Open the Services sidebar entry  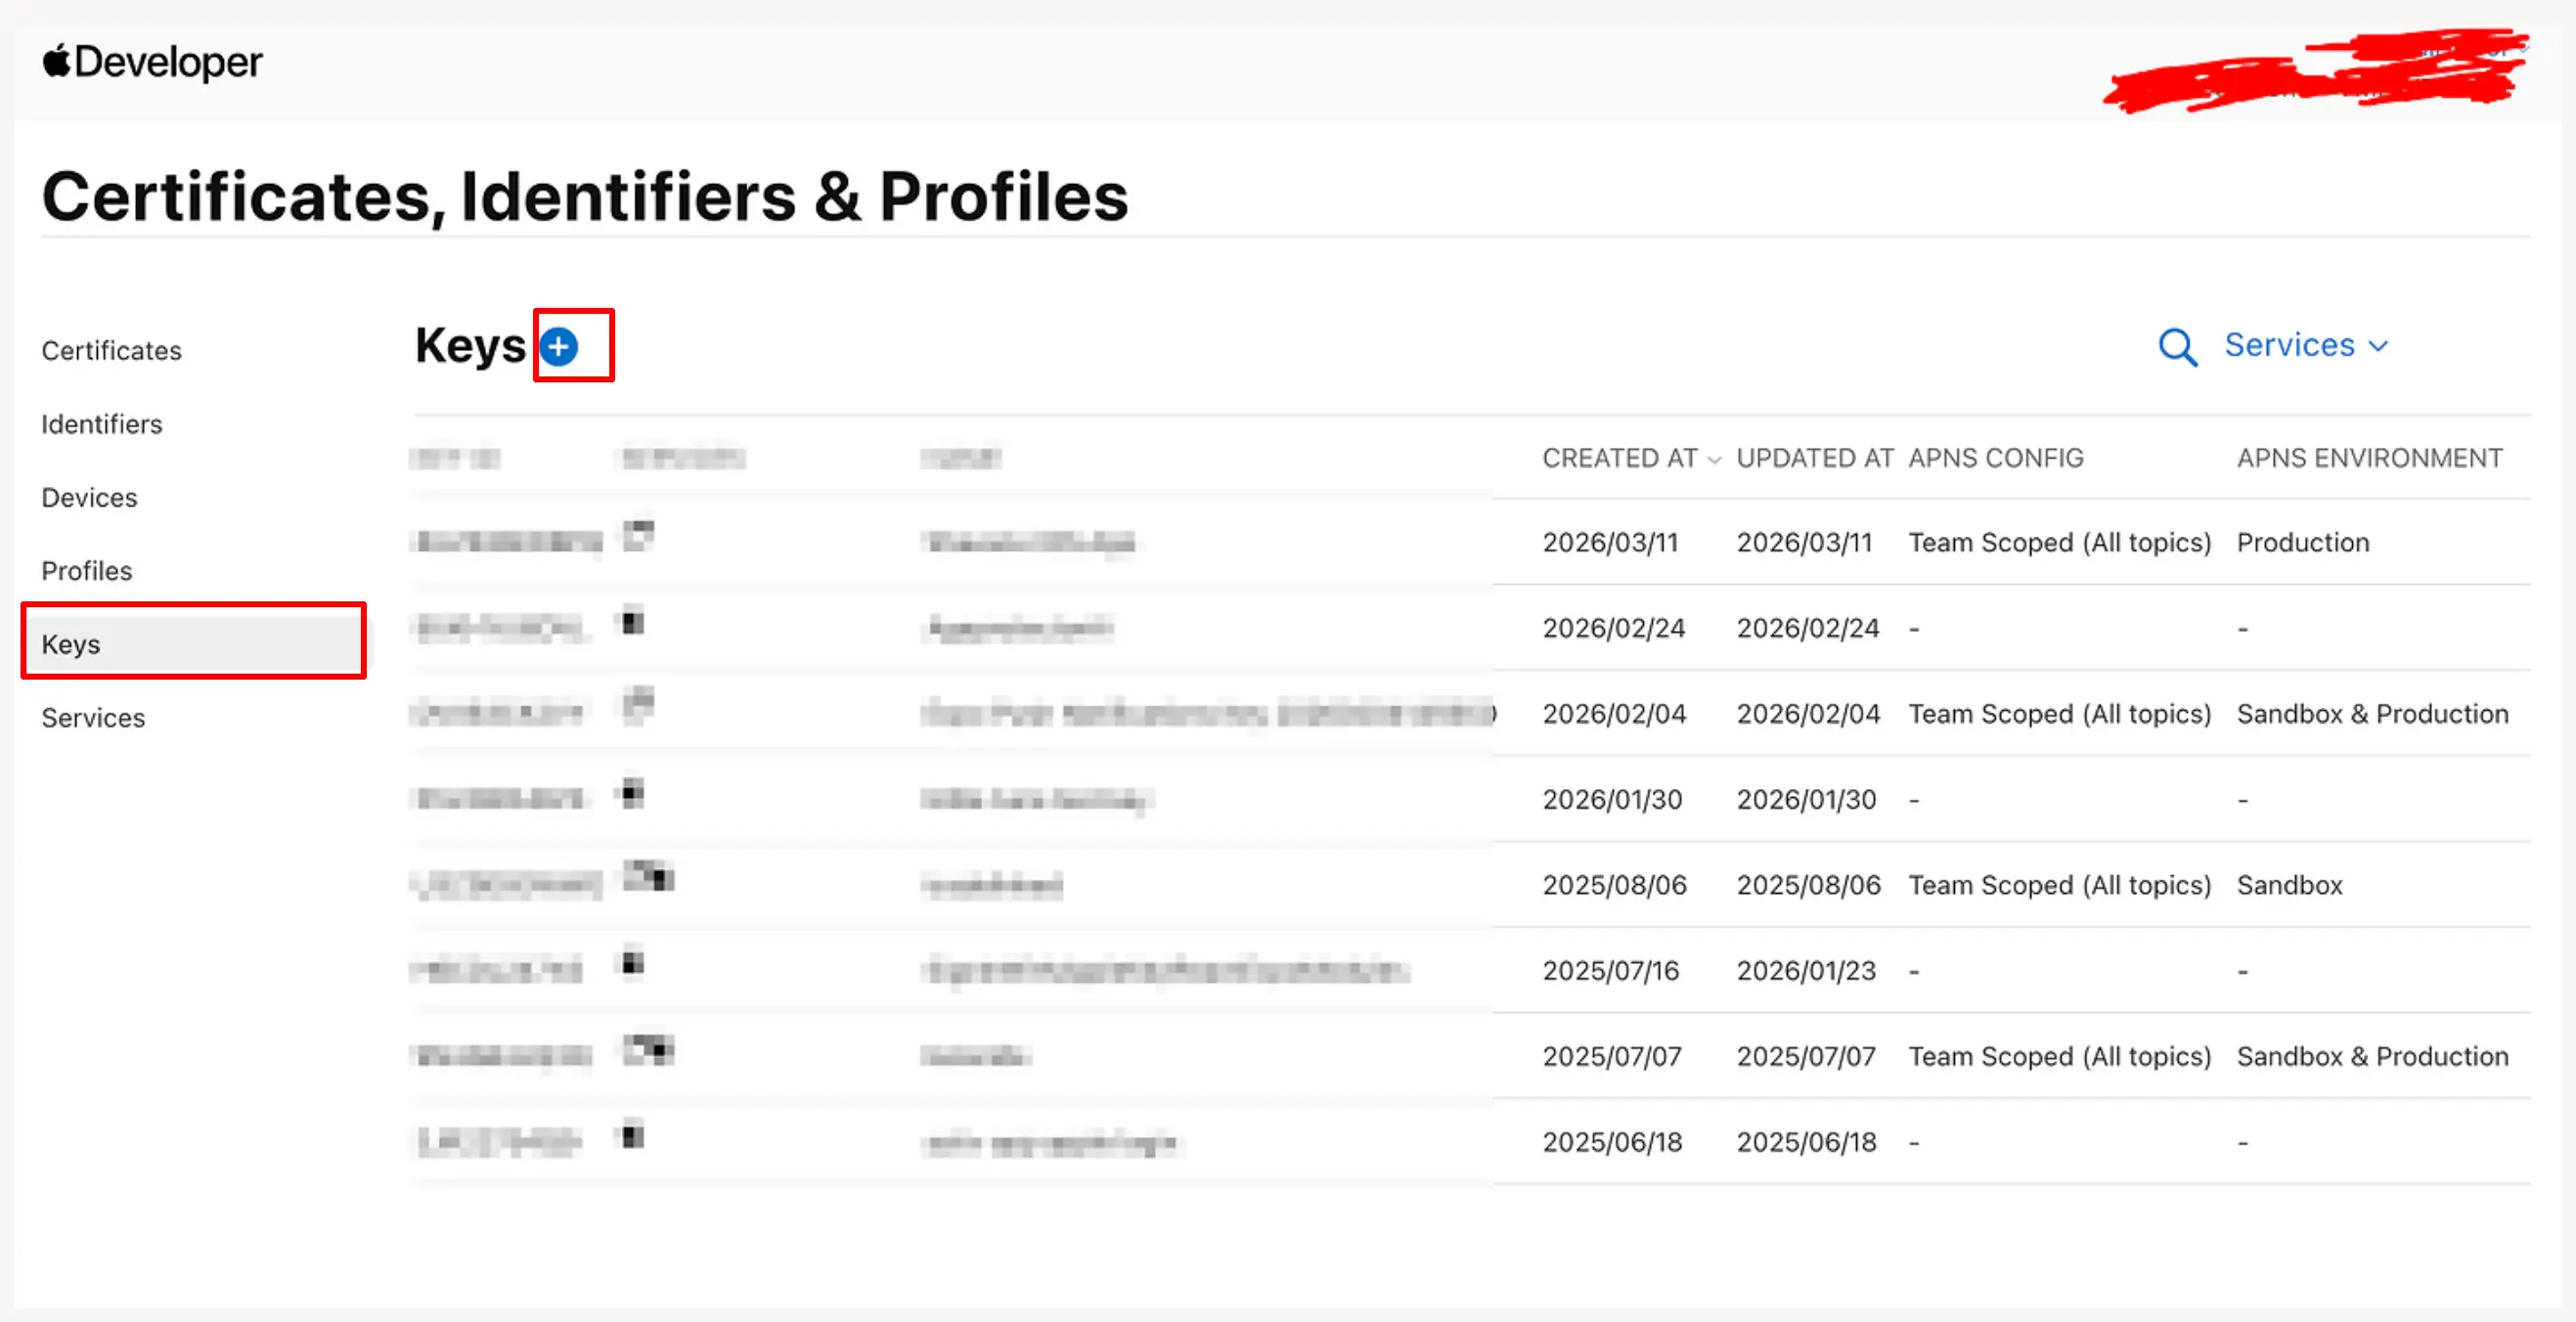tap(92, 717)
